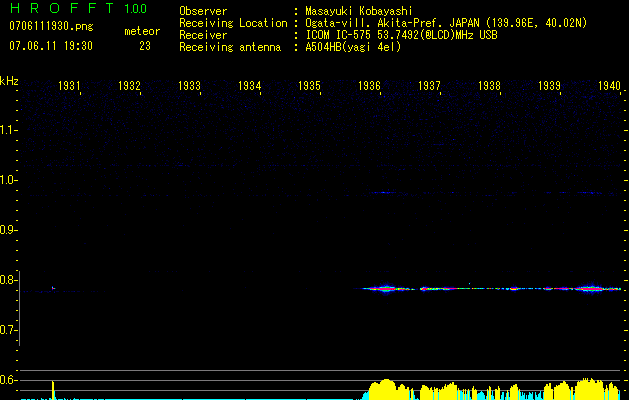Click the small meteor echo near 1931
This screenshot has width=629, height=400.
click(53, 288)
